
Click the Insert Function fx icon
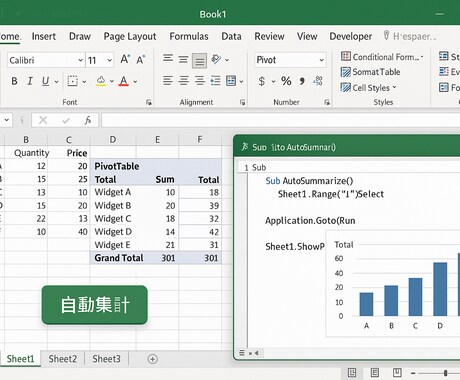coord(88,120)
